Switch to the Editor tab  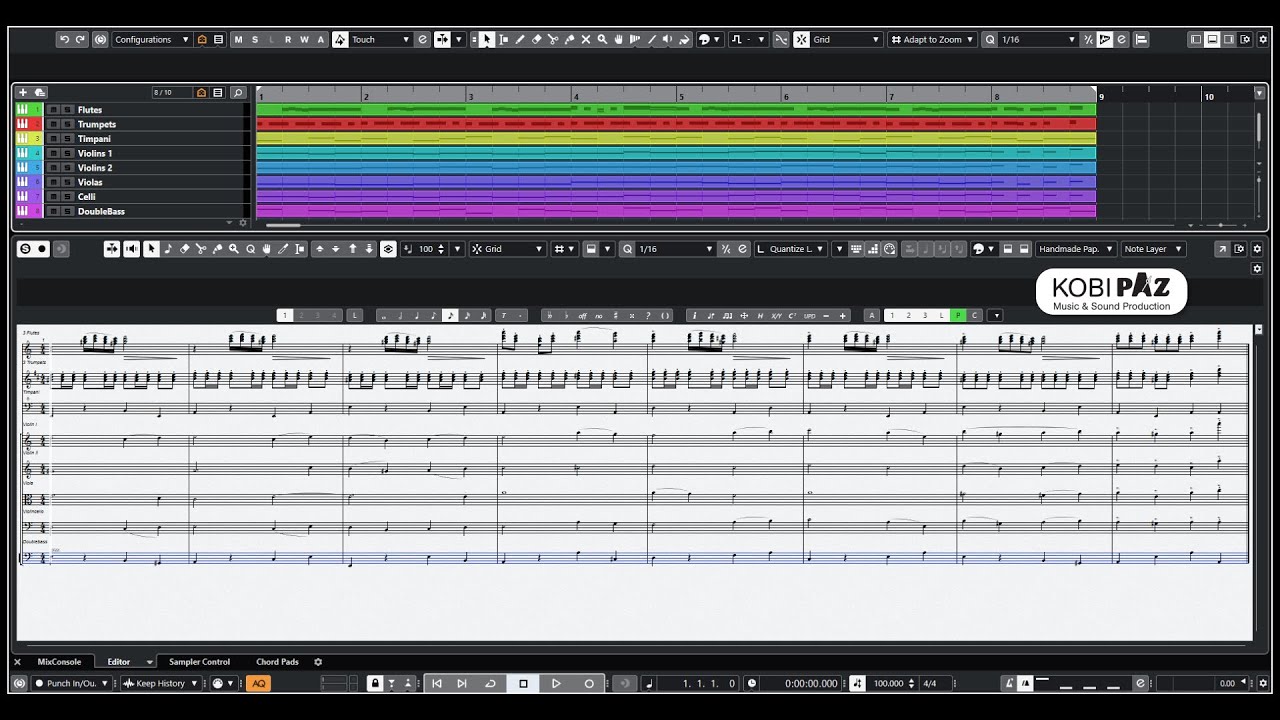(x=119, y=662)
